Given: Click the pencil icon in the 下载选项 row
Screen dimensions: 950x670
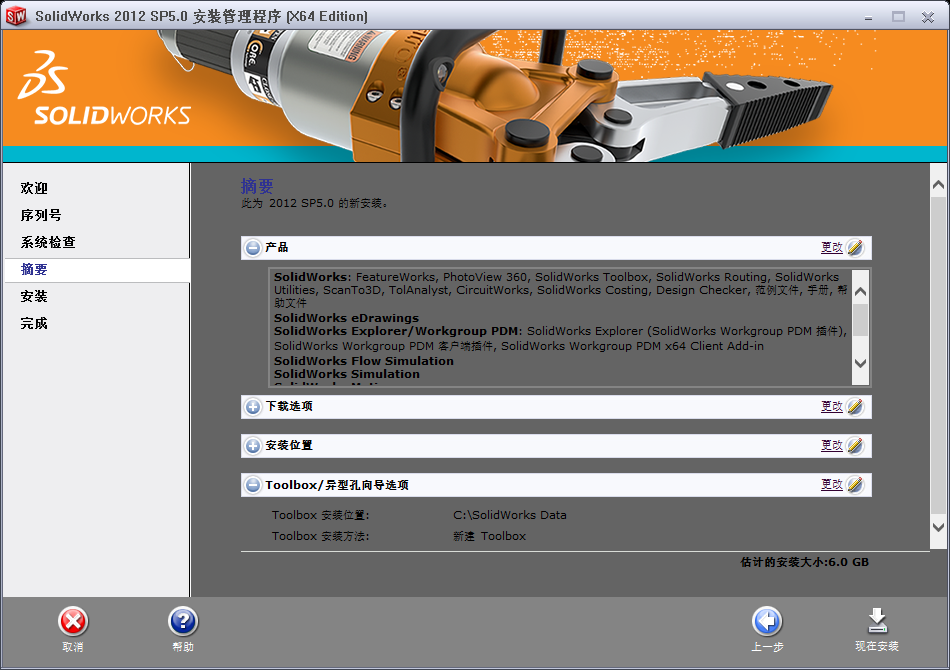Looking at the screenshot, I should coord(855,406).
